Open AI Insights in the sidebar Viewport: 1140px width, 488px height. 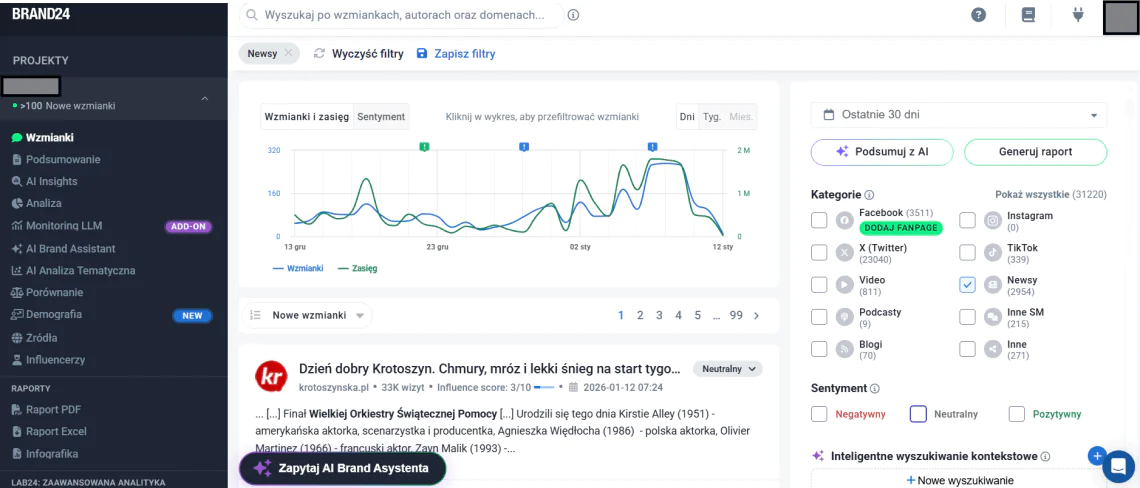coord(51,182)
